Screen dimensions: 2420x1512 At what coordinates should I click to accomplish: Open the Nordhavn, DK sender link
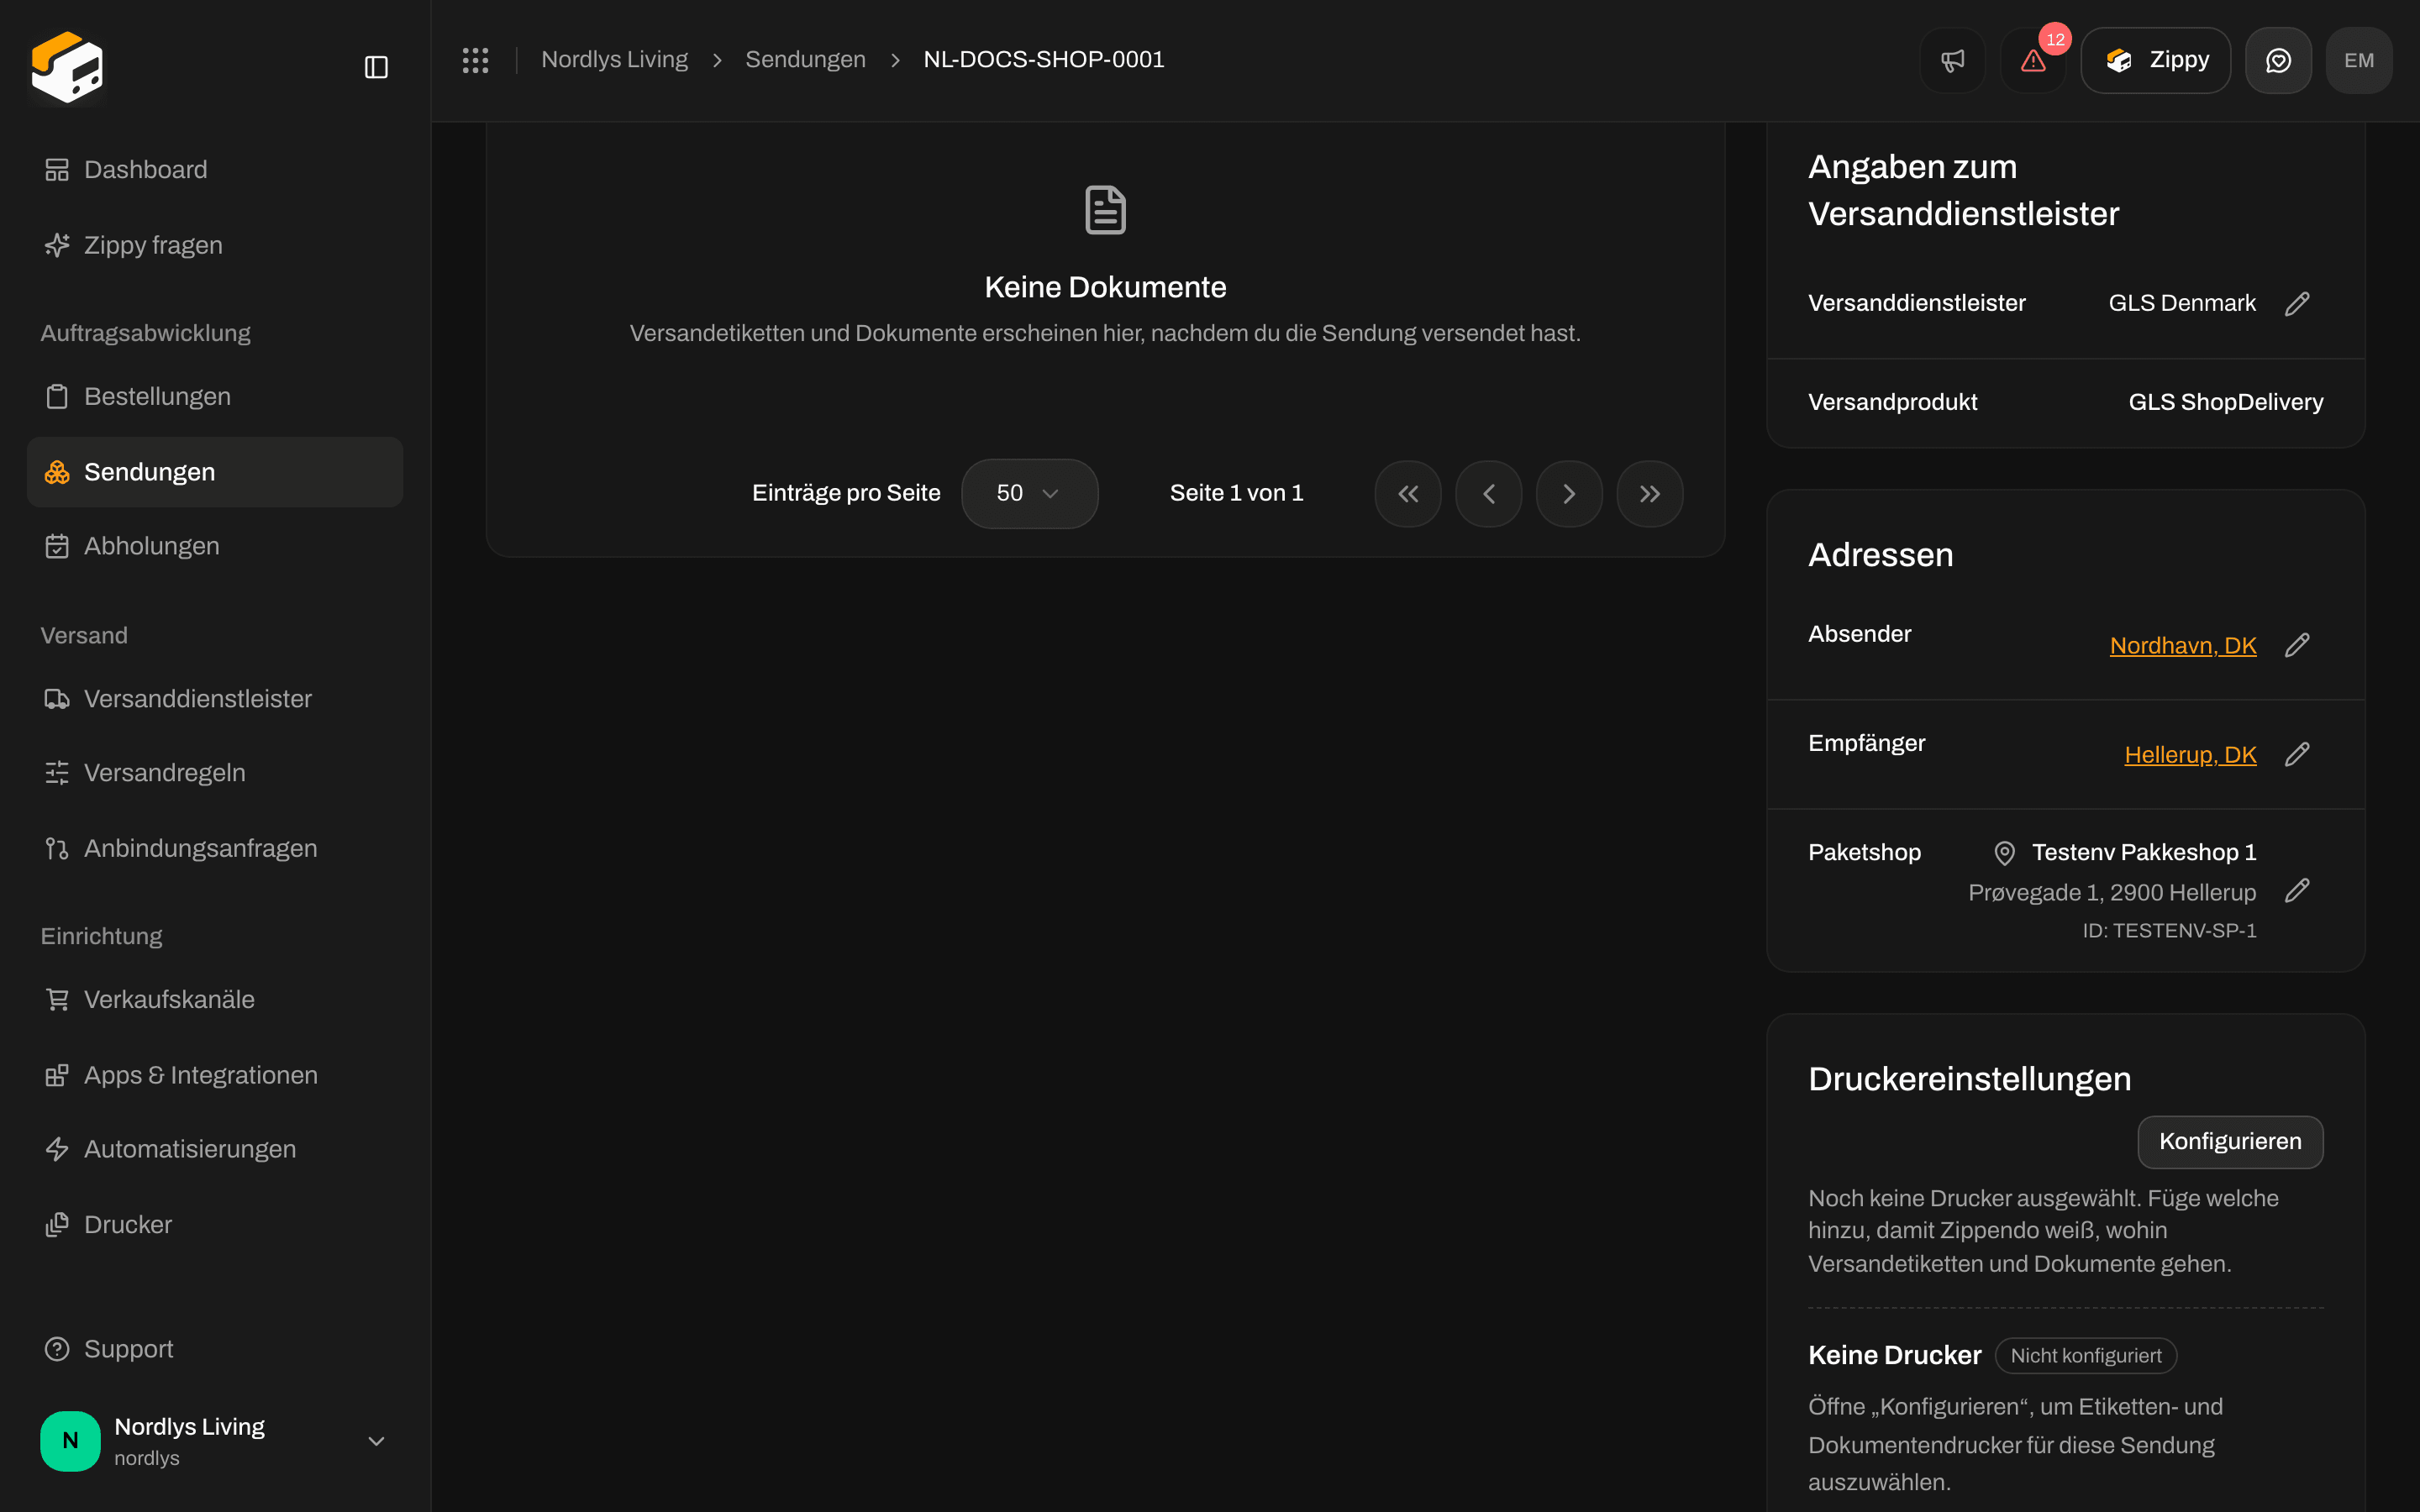point(2183,646)
